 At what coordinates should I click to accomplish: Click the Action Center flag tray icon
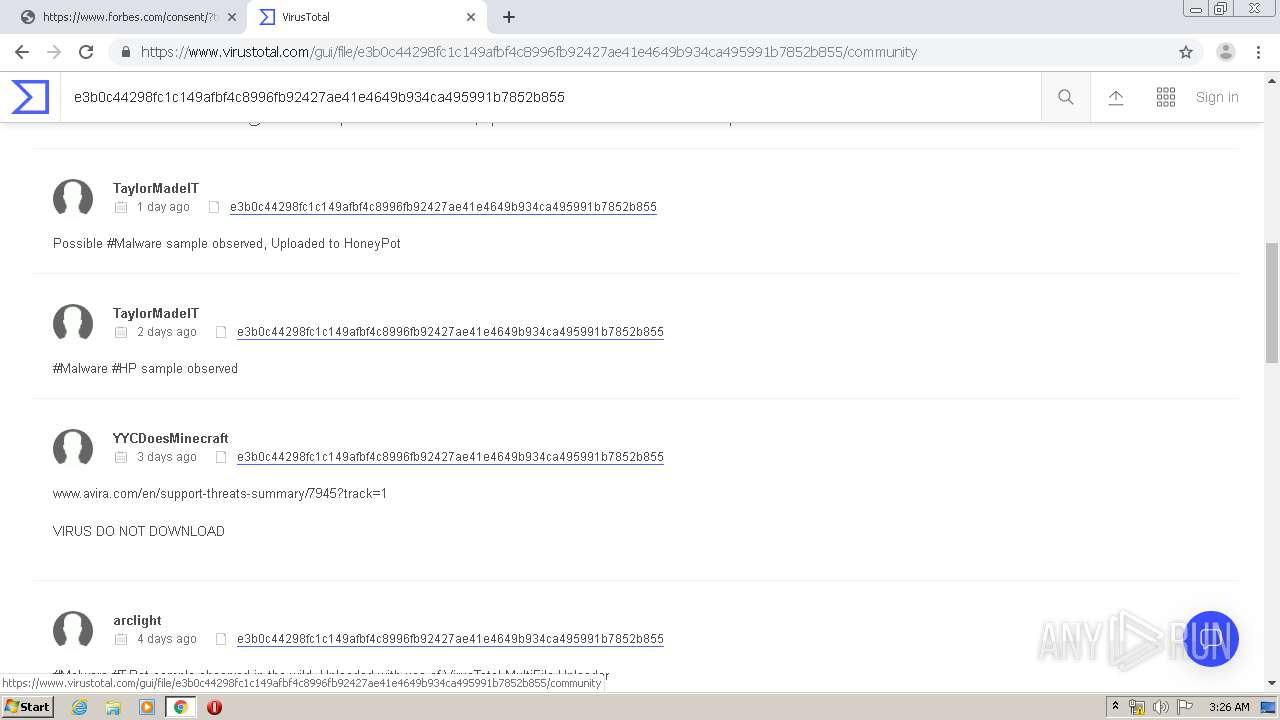click(1185, 707)
